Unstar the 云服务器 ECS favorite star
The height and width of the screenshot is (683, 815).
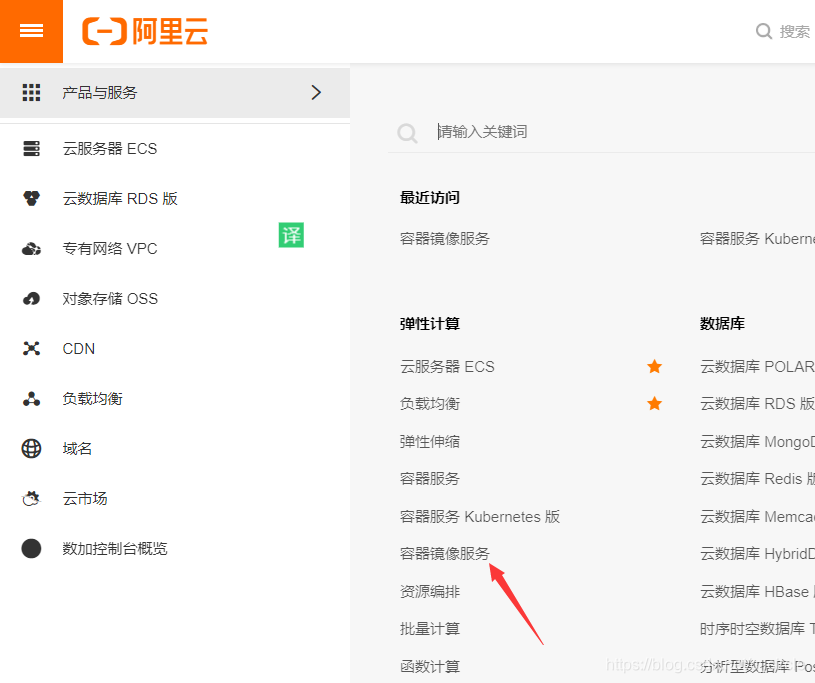coord(654,366)
